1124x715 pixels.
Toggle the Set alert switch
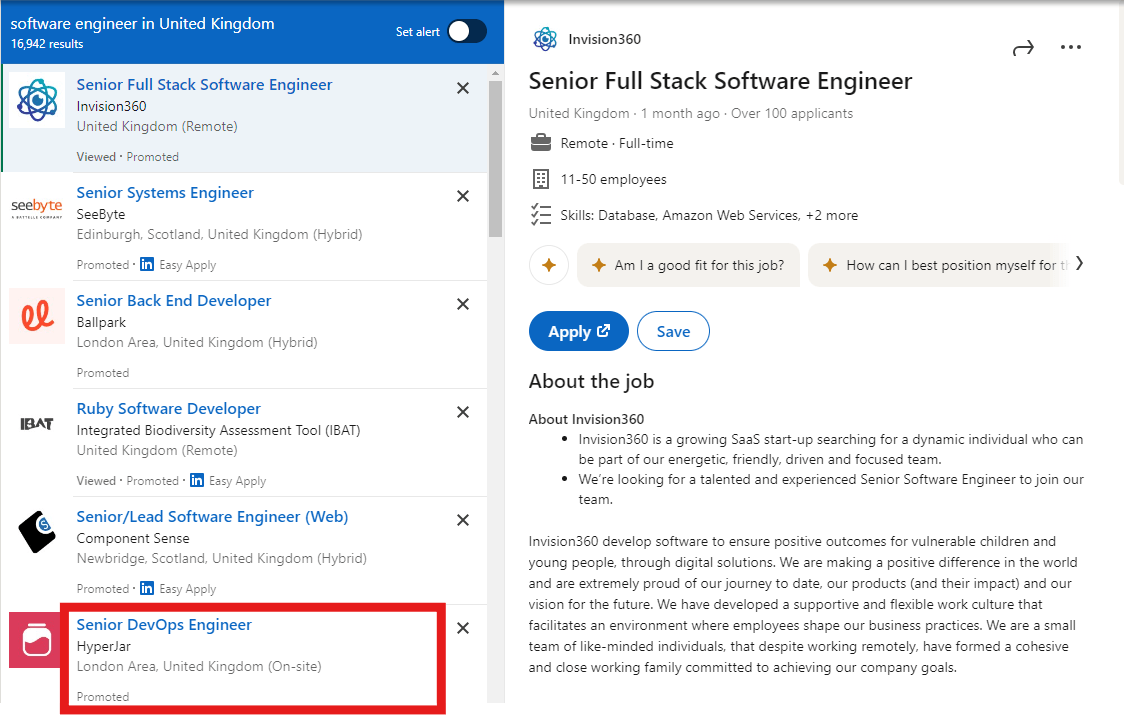click(x=467, y=32)
